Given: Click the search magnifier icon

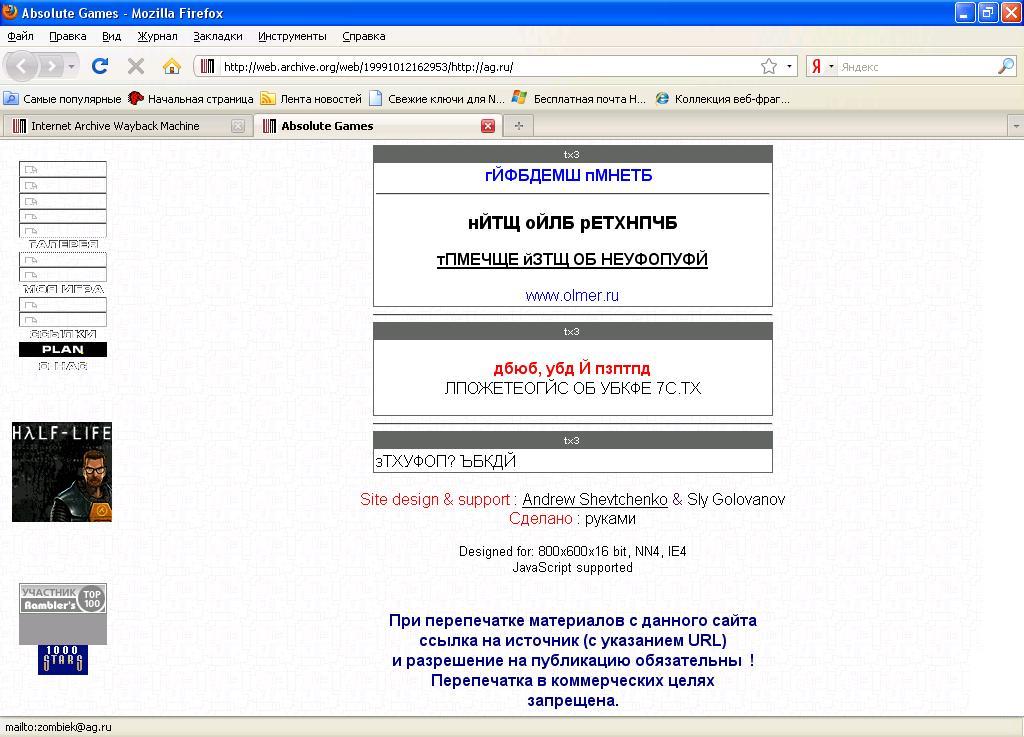Looking at the screenshot, I should tap(1005, 66).
